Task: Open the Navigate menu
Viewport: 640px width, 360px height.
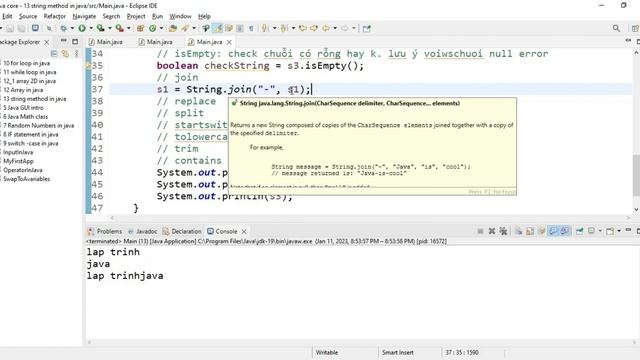Action: pyautogui.click(x=84, y=16)
